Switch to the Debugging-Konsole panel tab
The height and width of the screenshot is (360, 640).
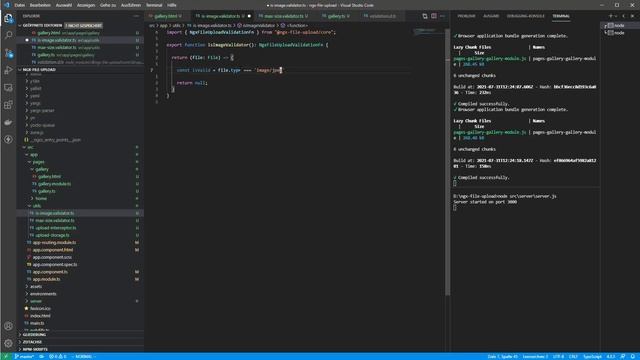525,16
